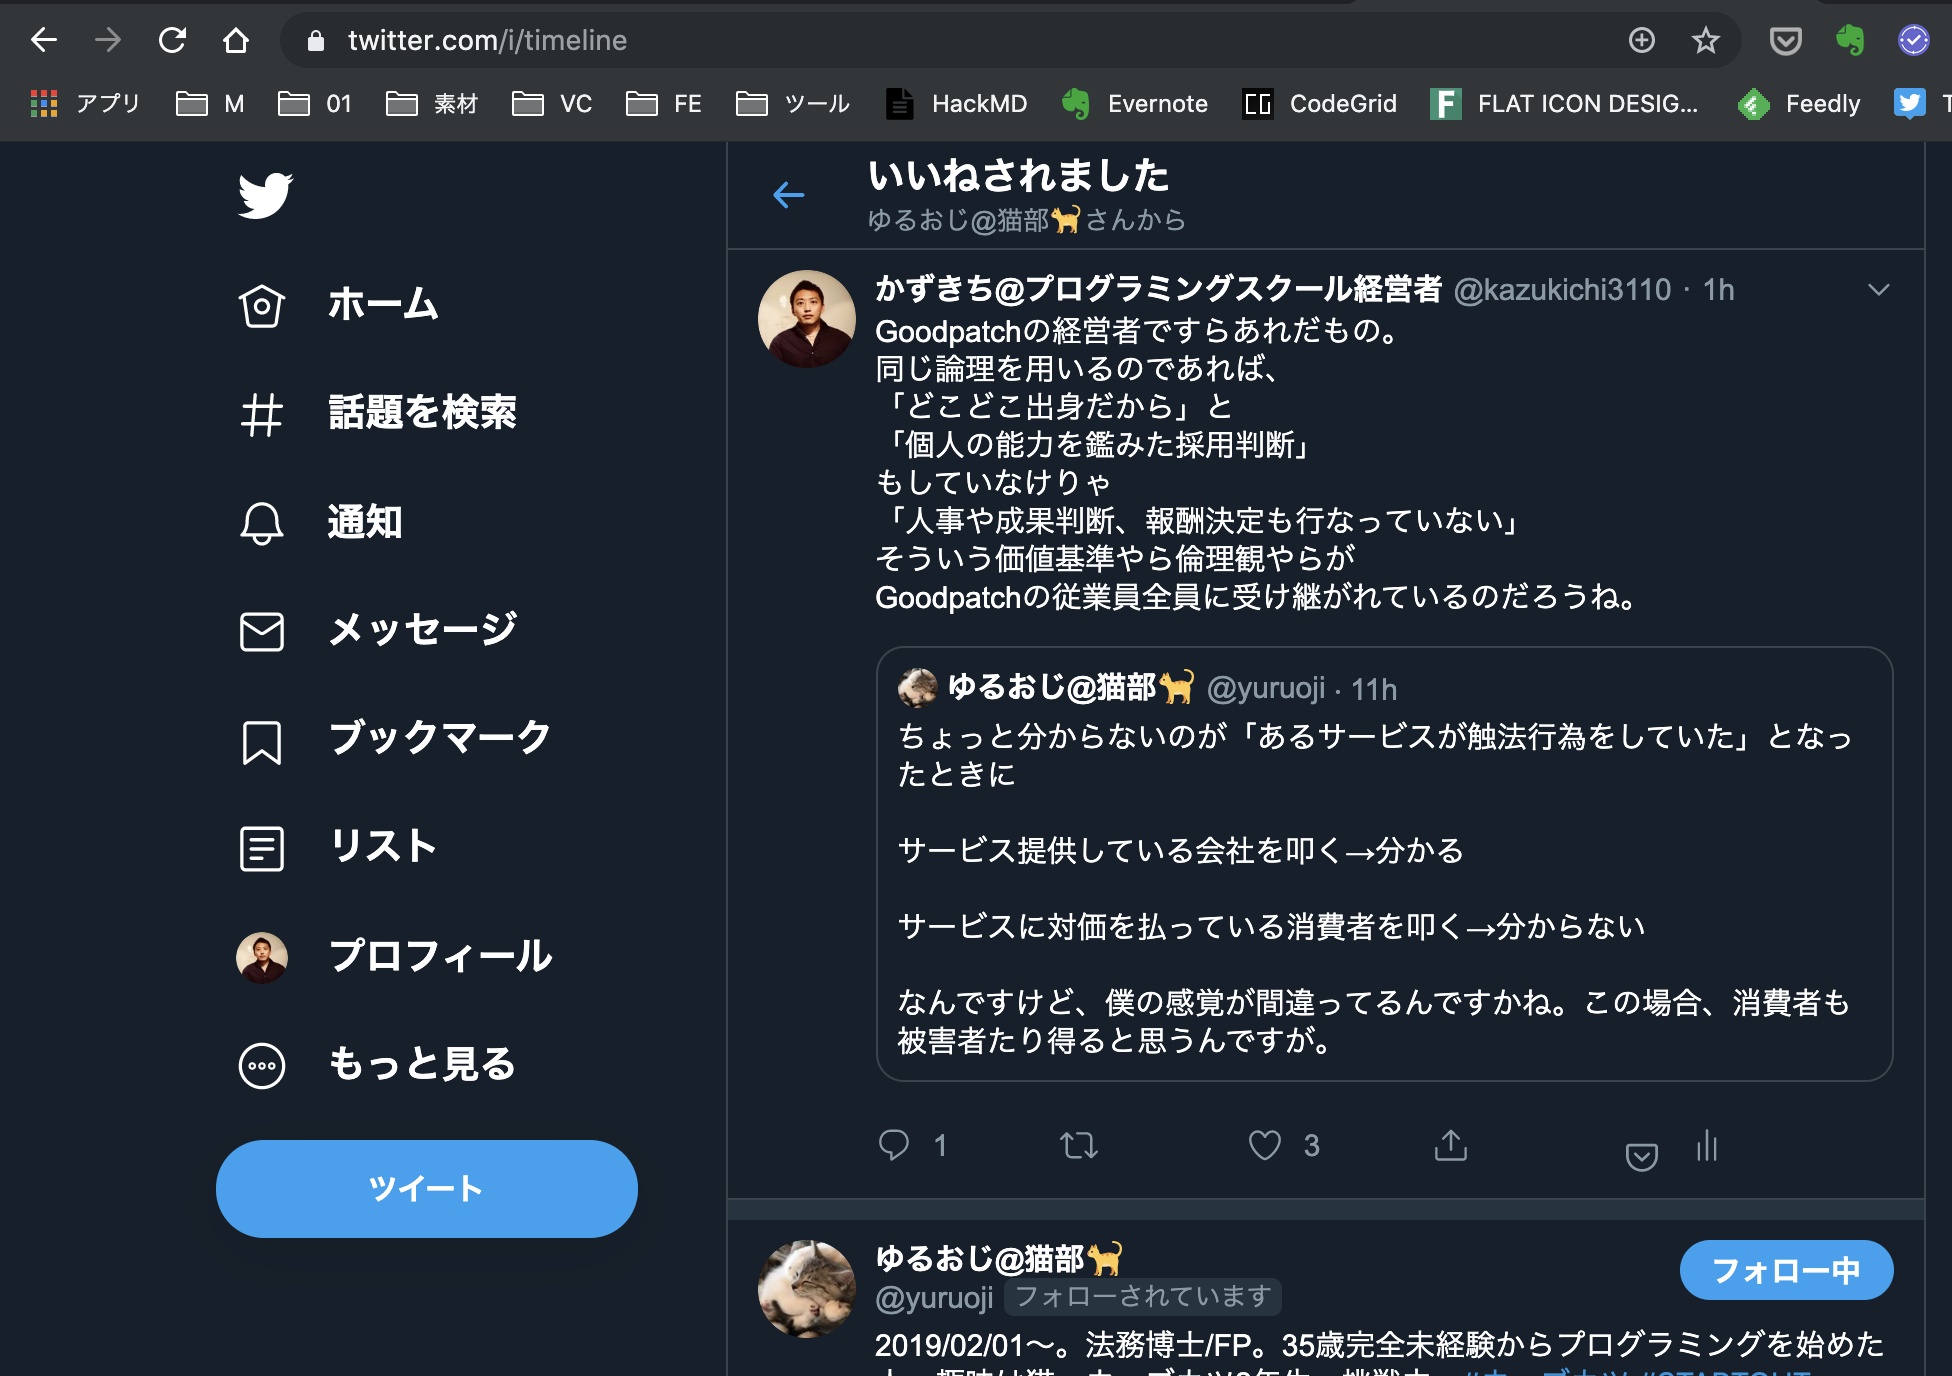Retweet kazukichi's tweet via retweet icon
The width and height of the screenshot is (1952, 1376).
point(1079,1145)
